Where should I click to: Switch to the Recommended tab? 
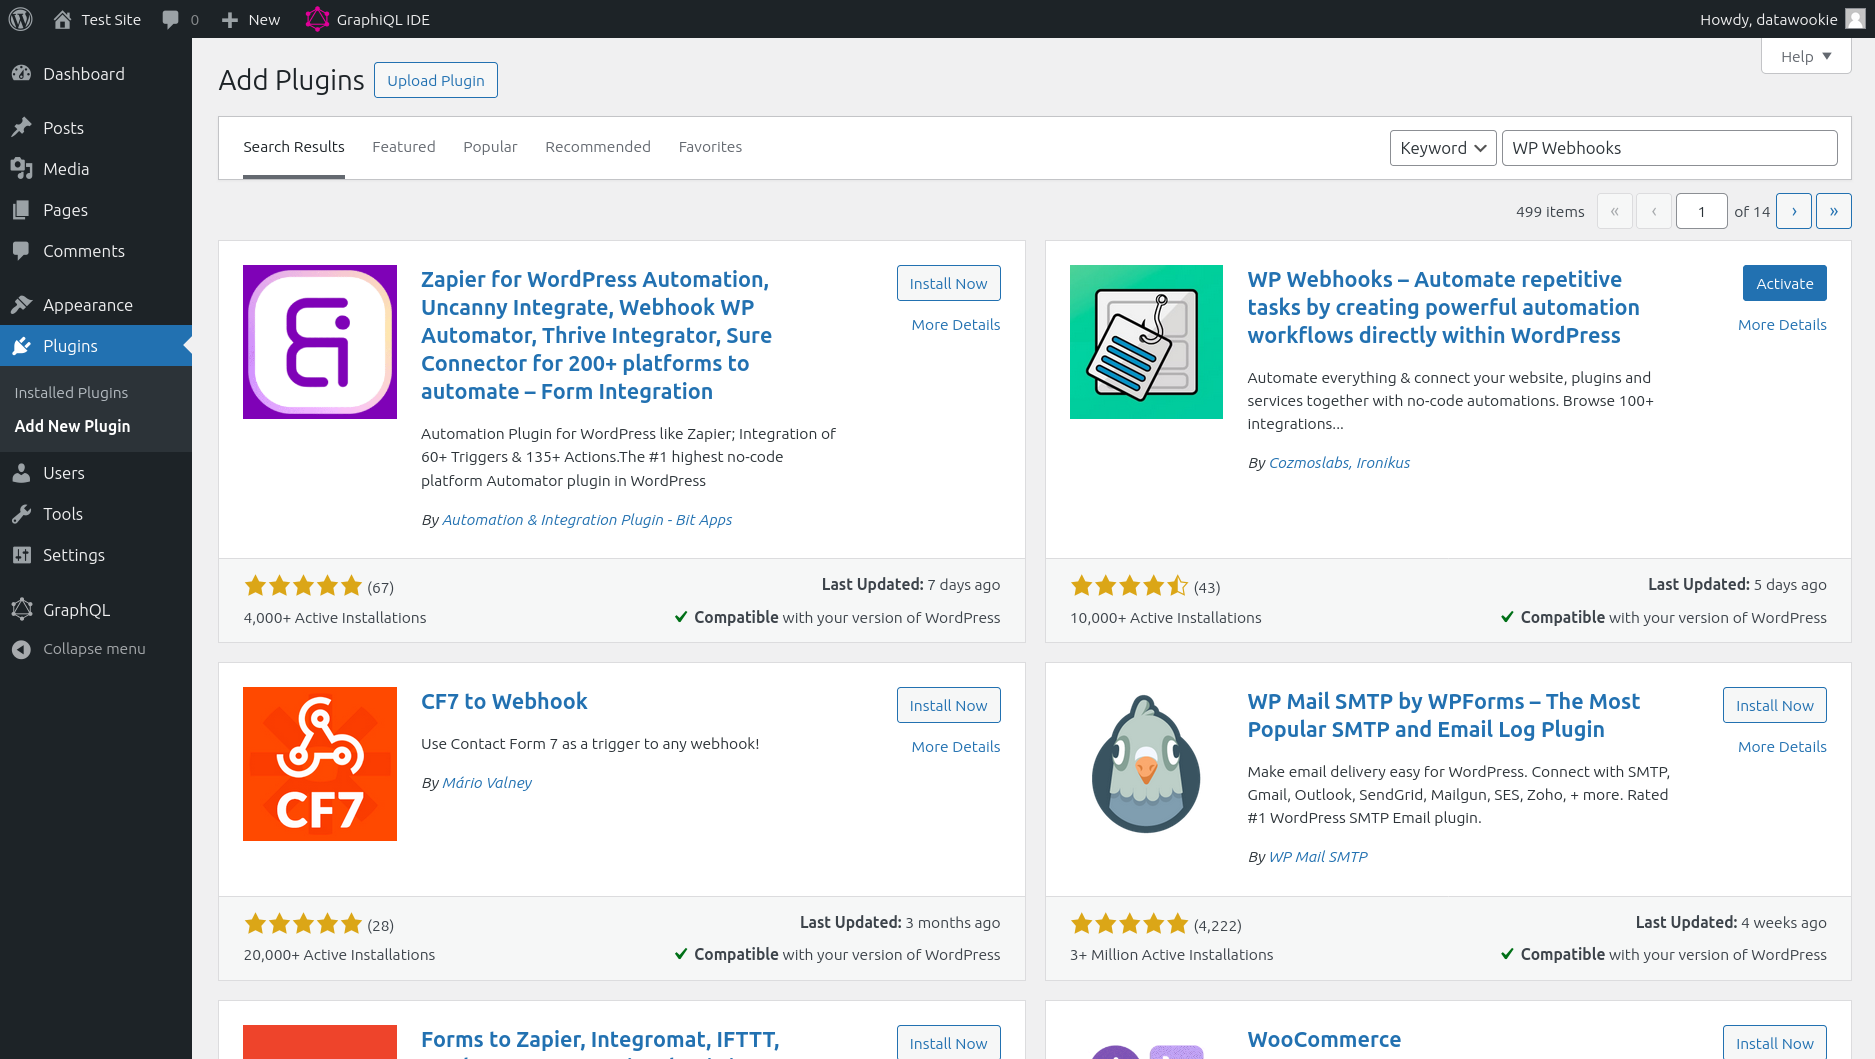(x=597, y=146)
